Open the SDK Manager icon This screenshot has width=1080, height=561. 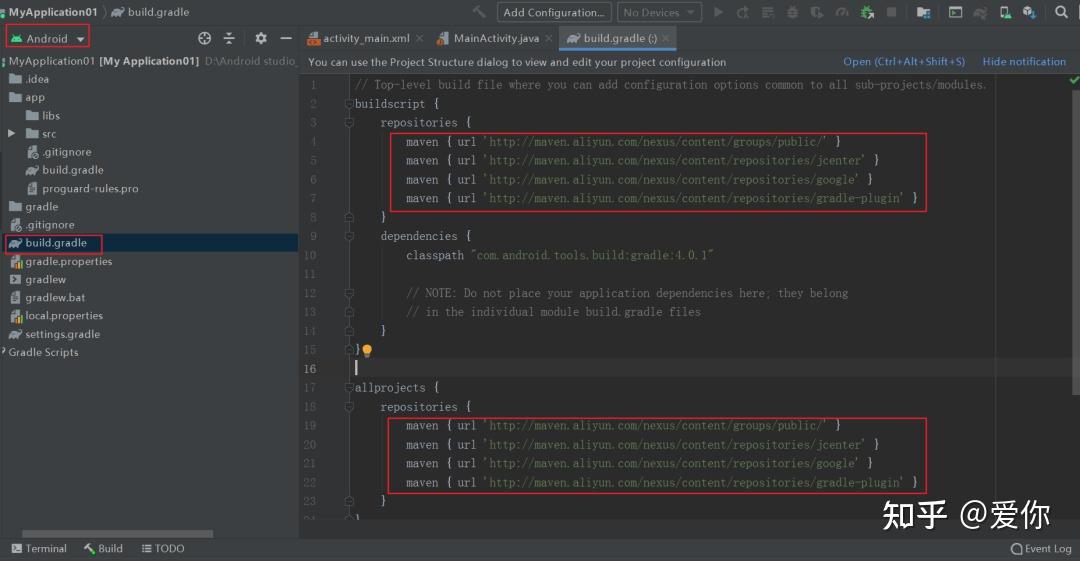point(1030,12)
